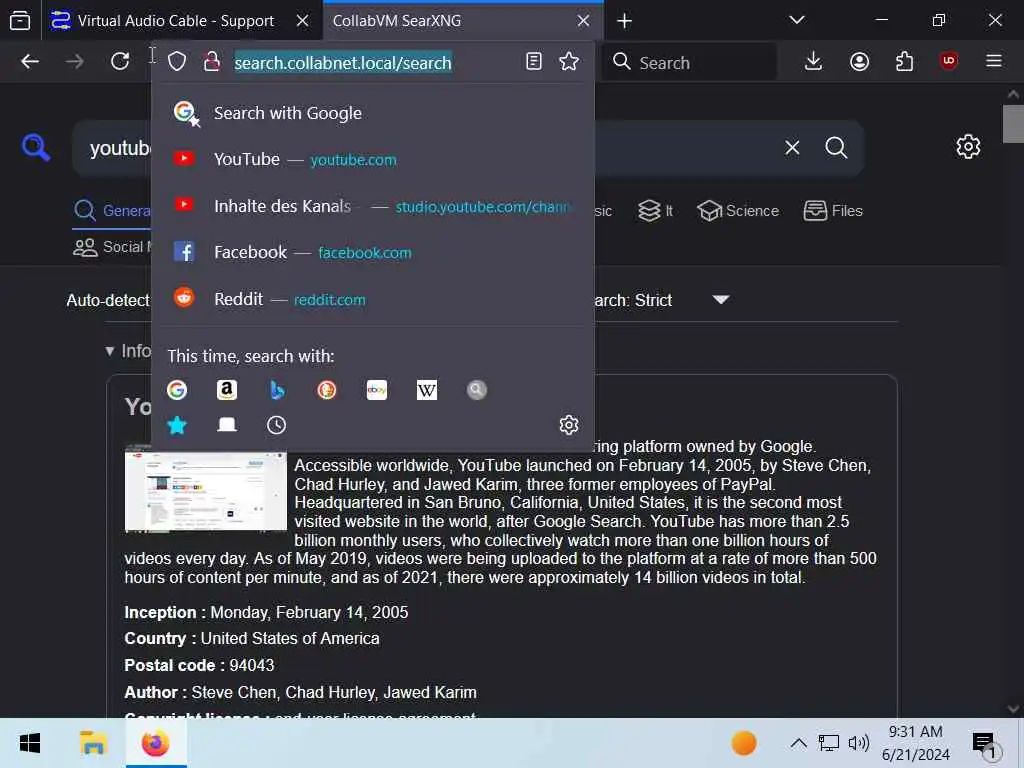Open volume control in tray
Image resolution: width=1024 pixels, height=768 pixels.
[859, 743]
